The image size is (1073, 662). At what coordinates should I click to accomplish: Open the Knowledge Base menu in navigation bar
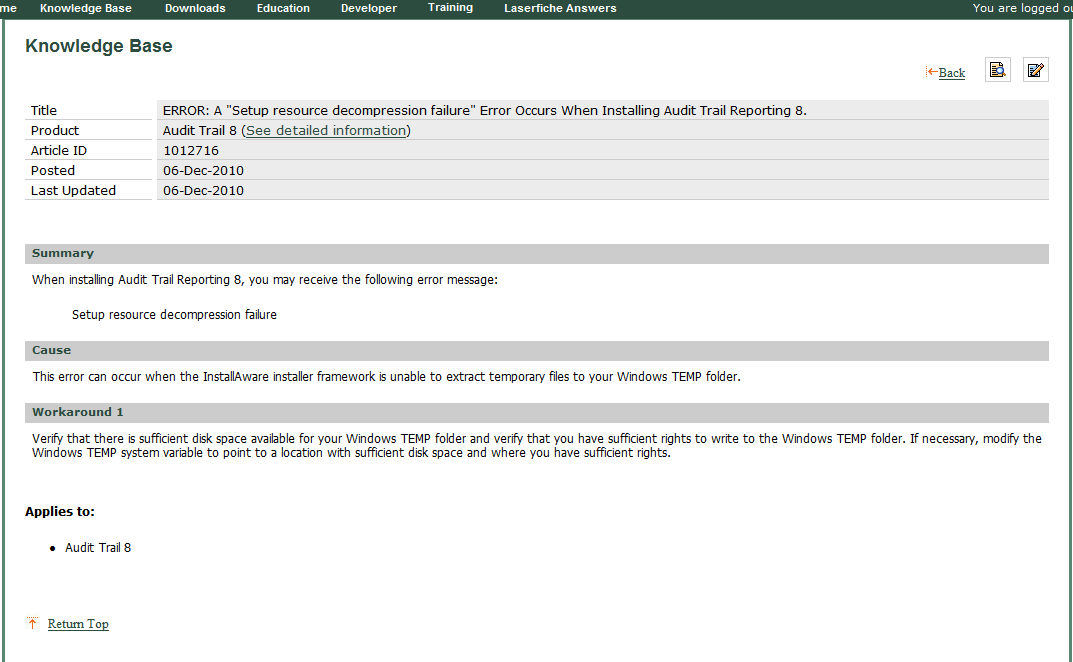coord(86,8)
